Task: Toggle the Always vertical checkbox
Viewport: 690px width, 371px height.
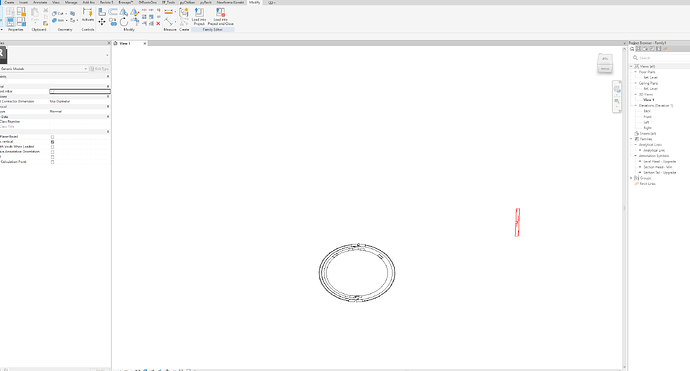Action: pos(52,142)
